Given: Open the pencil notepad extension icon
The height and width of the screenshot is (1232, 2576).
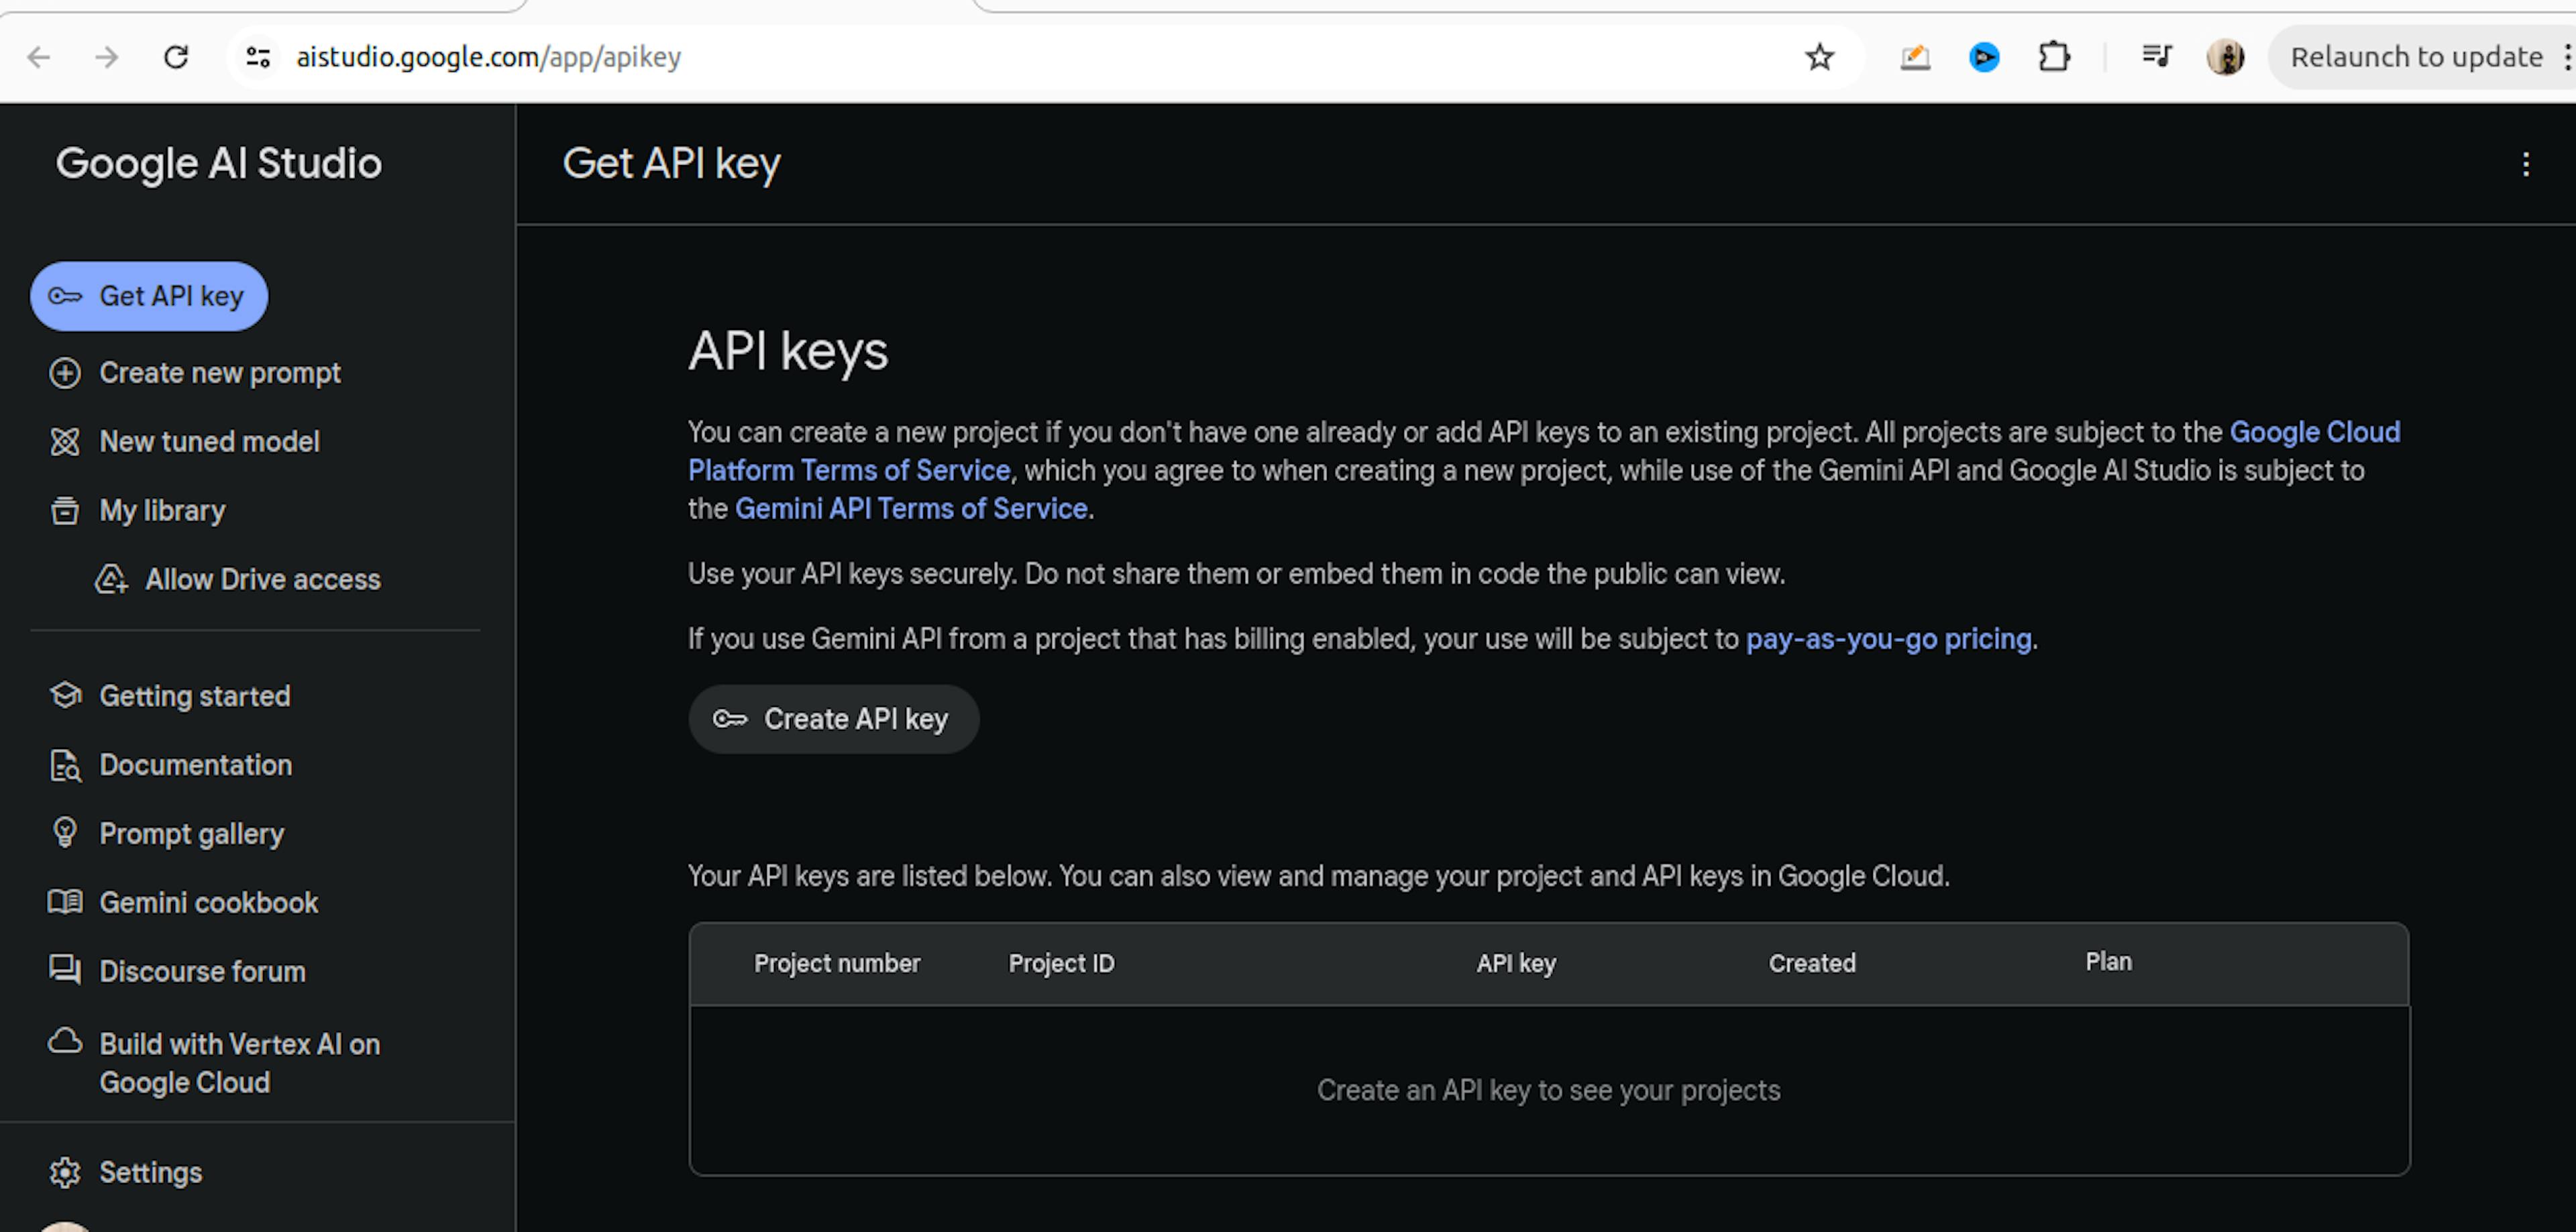Looking at the screenshot, I should pyautogui.click(x=1915, y=57).
